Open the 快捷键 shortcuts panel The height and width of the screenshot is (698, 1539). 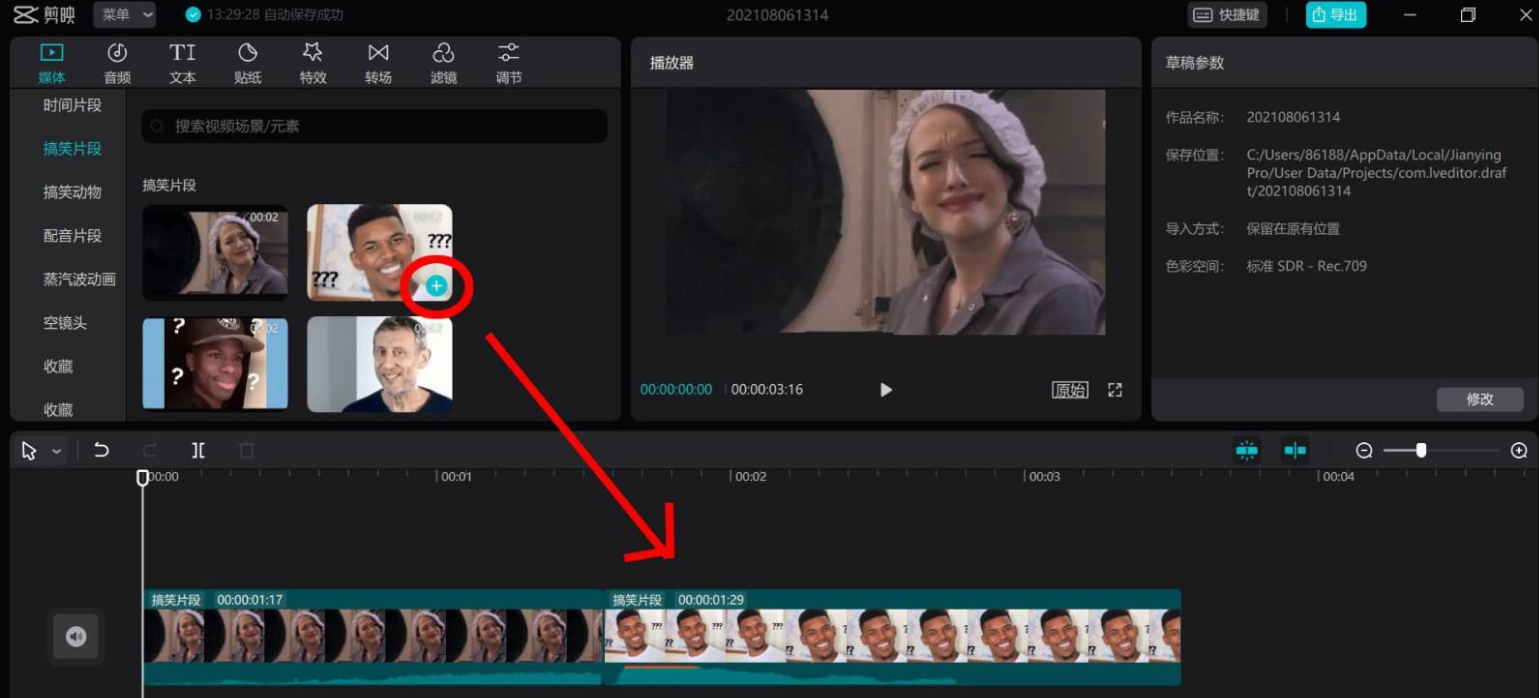tap(1228, 15)
